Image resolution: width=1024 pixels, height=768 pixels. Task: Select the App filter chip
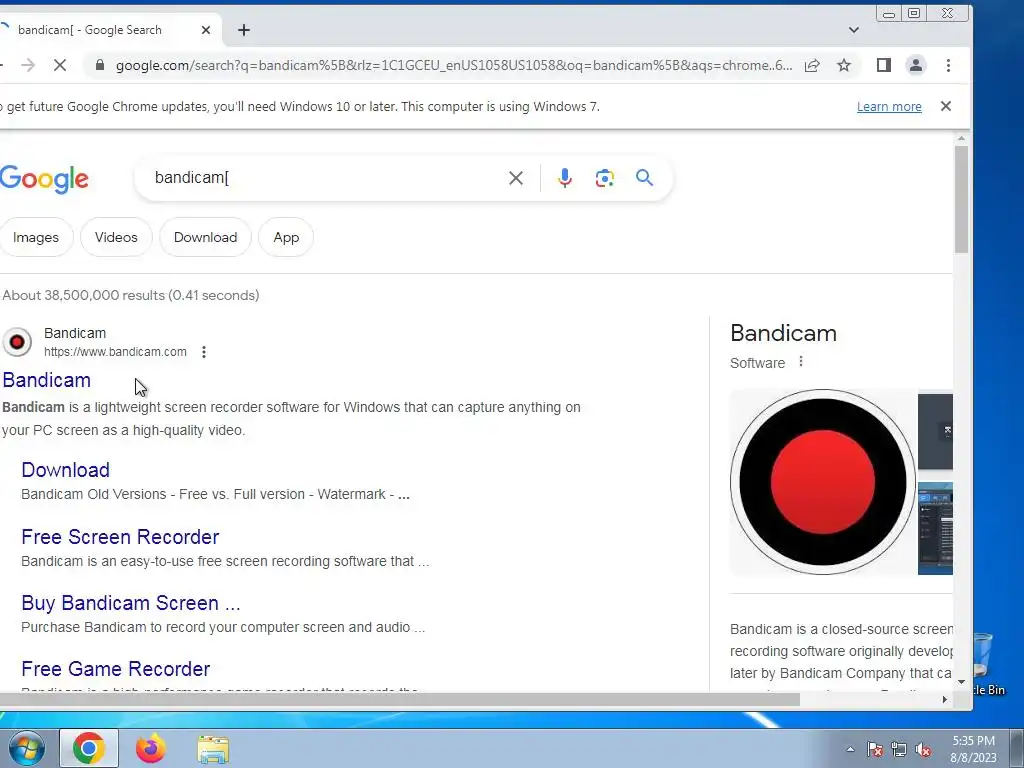coord(286,237)
